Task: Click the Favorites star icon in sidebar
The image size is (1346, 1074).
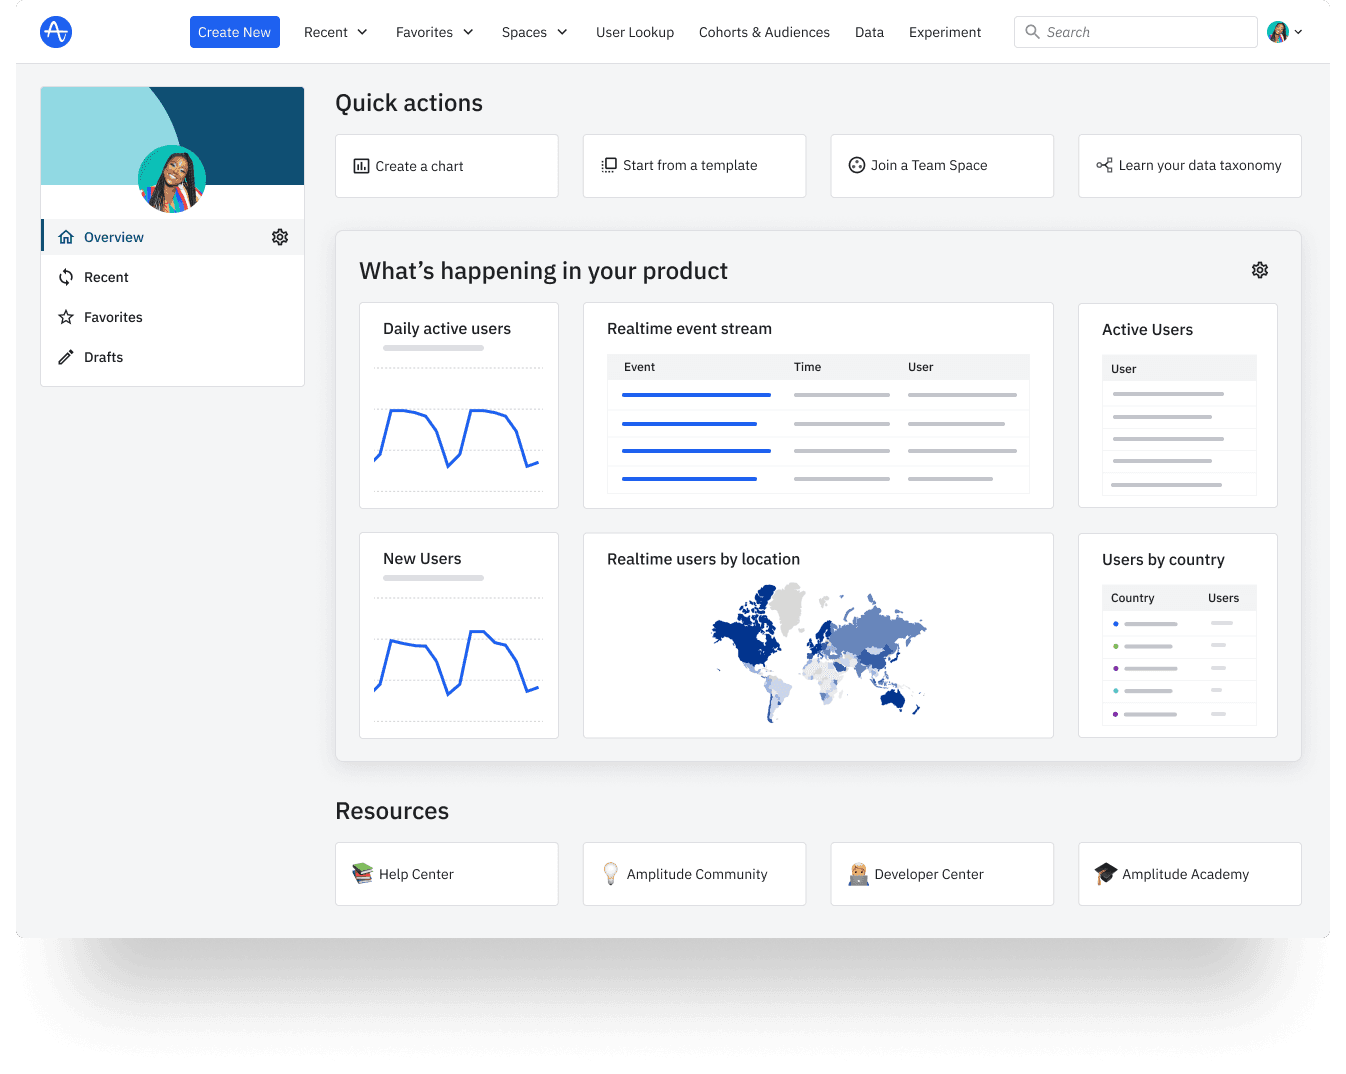Action: click(66, 317)
